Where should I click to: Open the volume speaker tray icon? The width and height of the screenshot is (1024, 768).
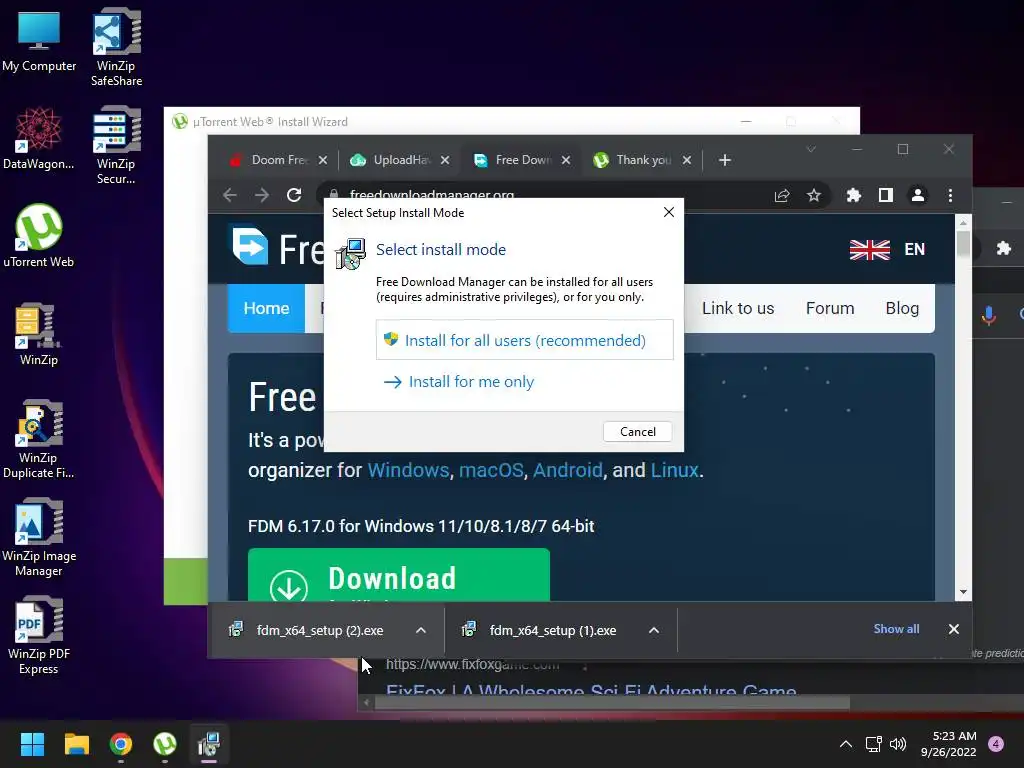pos(898,744)
